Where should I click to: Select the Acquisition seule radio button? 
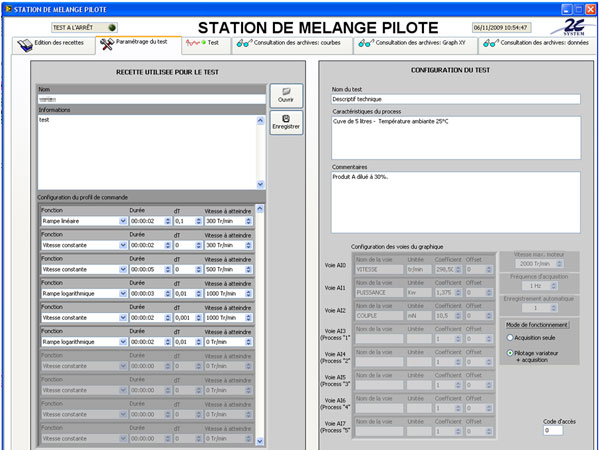509,338
